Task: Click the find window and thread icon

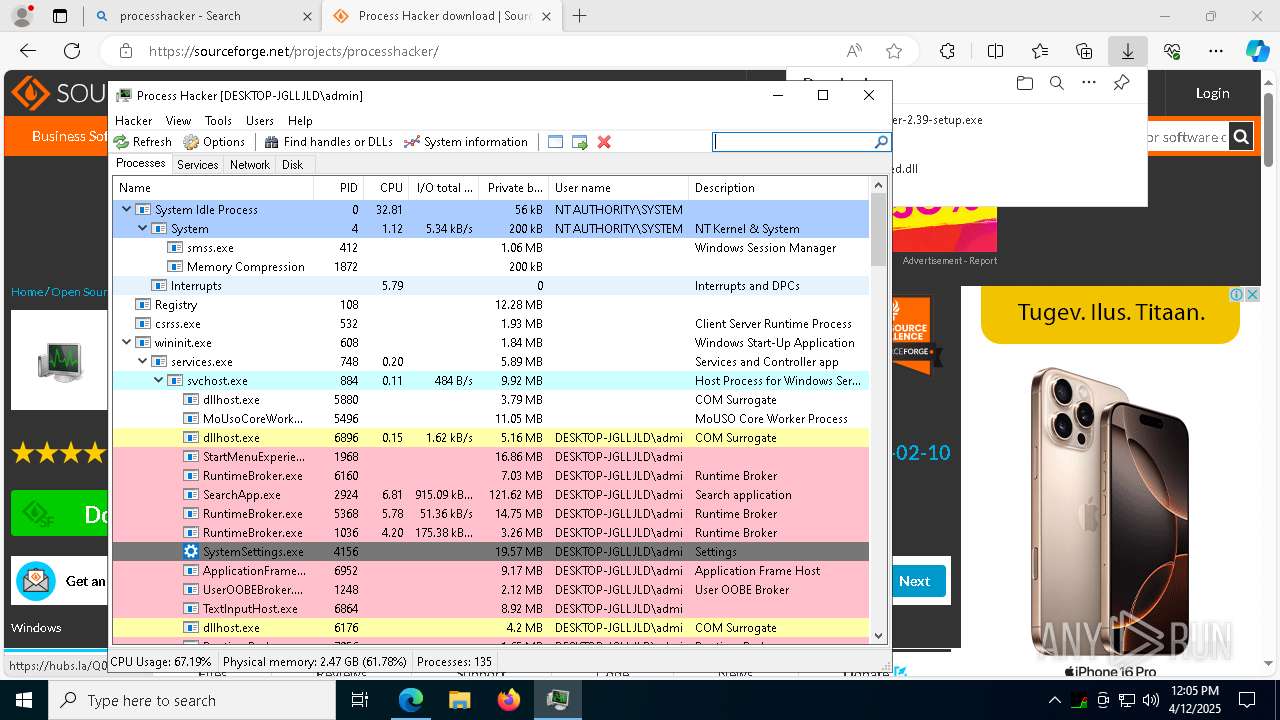Action: [580, 142]
